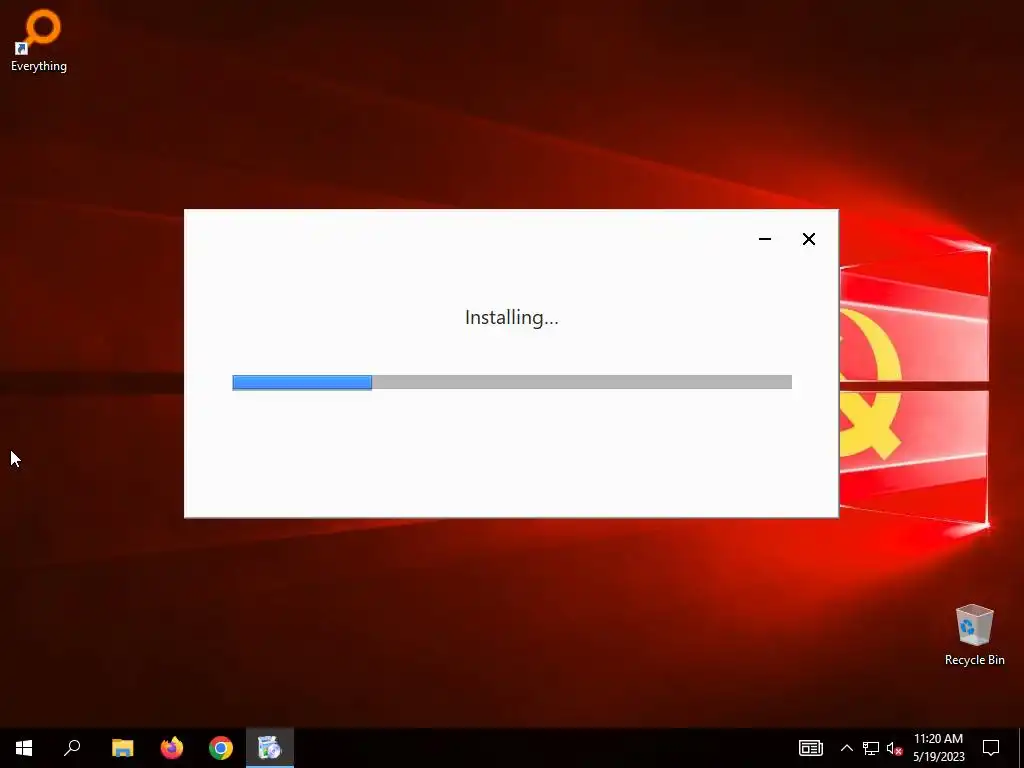Image resolution: width=1024 pixels, height=768 pixels.
Task: Minimize the Installing window
Action: pos(765,239)
